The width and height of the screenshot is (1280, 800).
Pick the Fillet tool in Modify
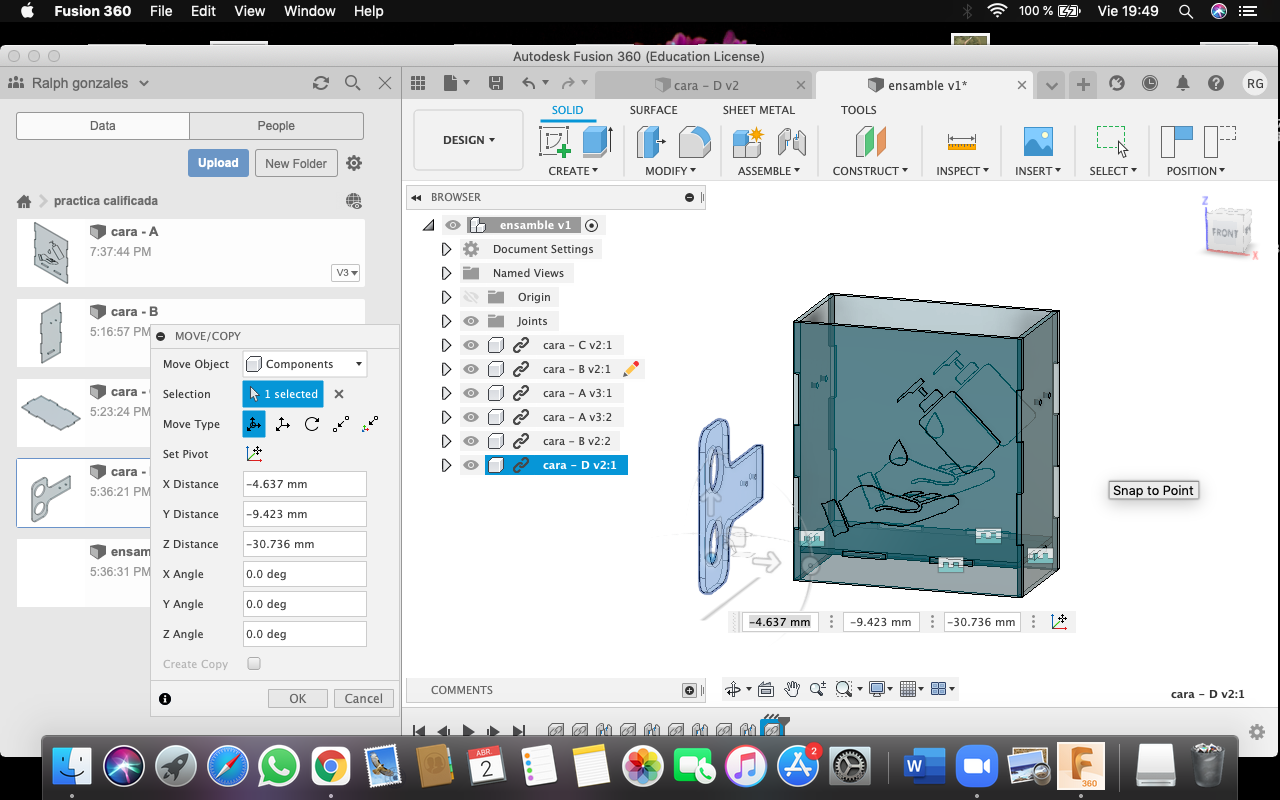coord(695,141)
